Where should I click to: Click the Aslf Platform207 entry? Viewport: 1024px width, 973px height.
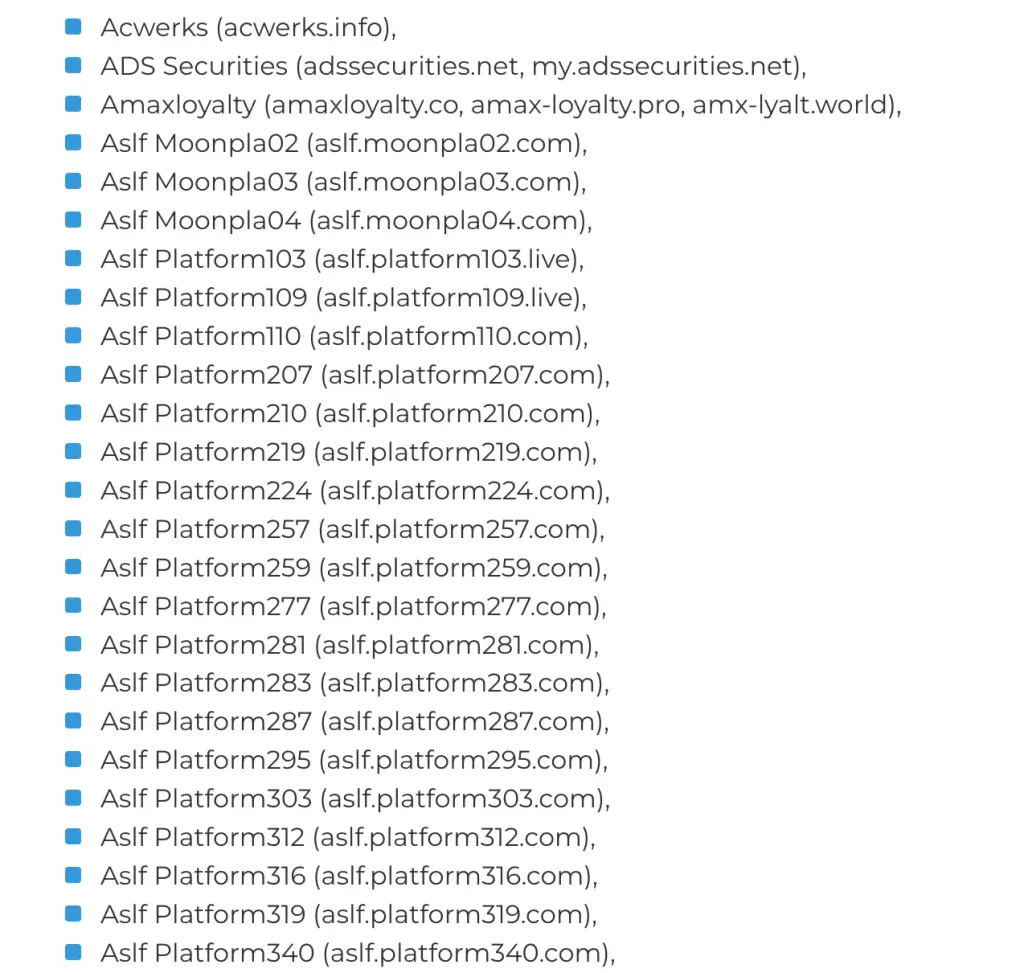pyautogui.click(x=355, y=374)
